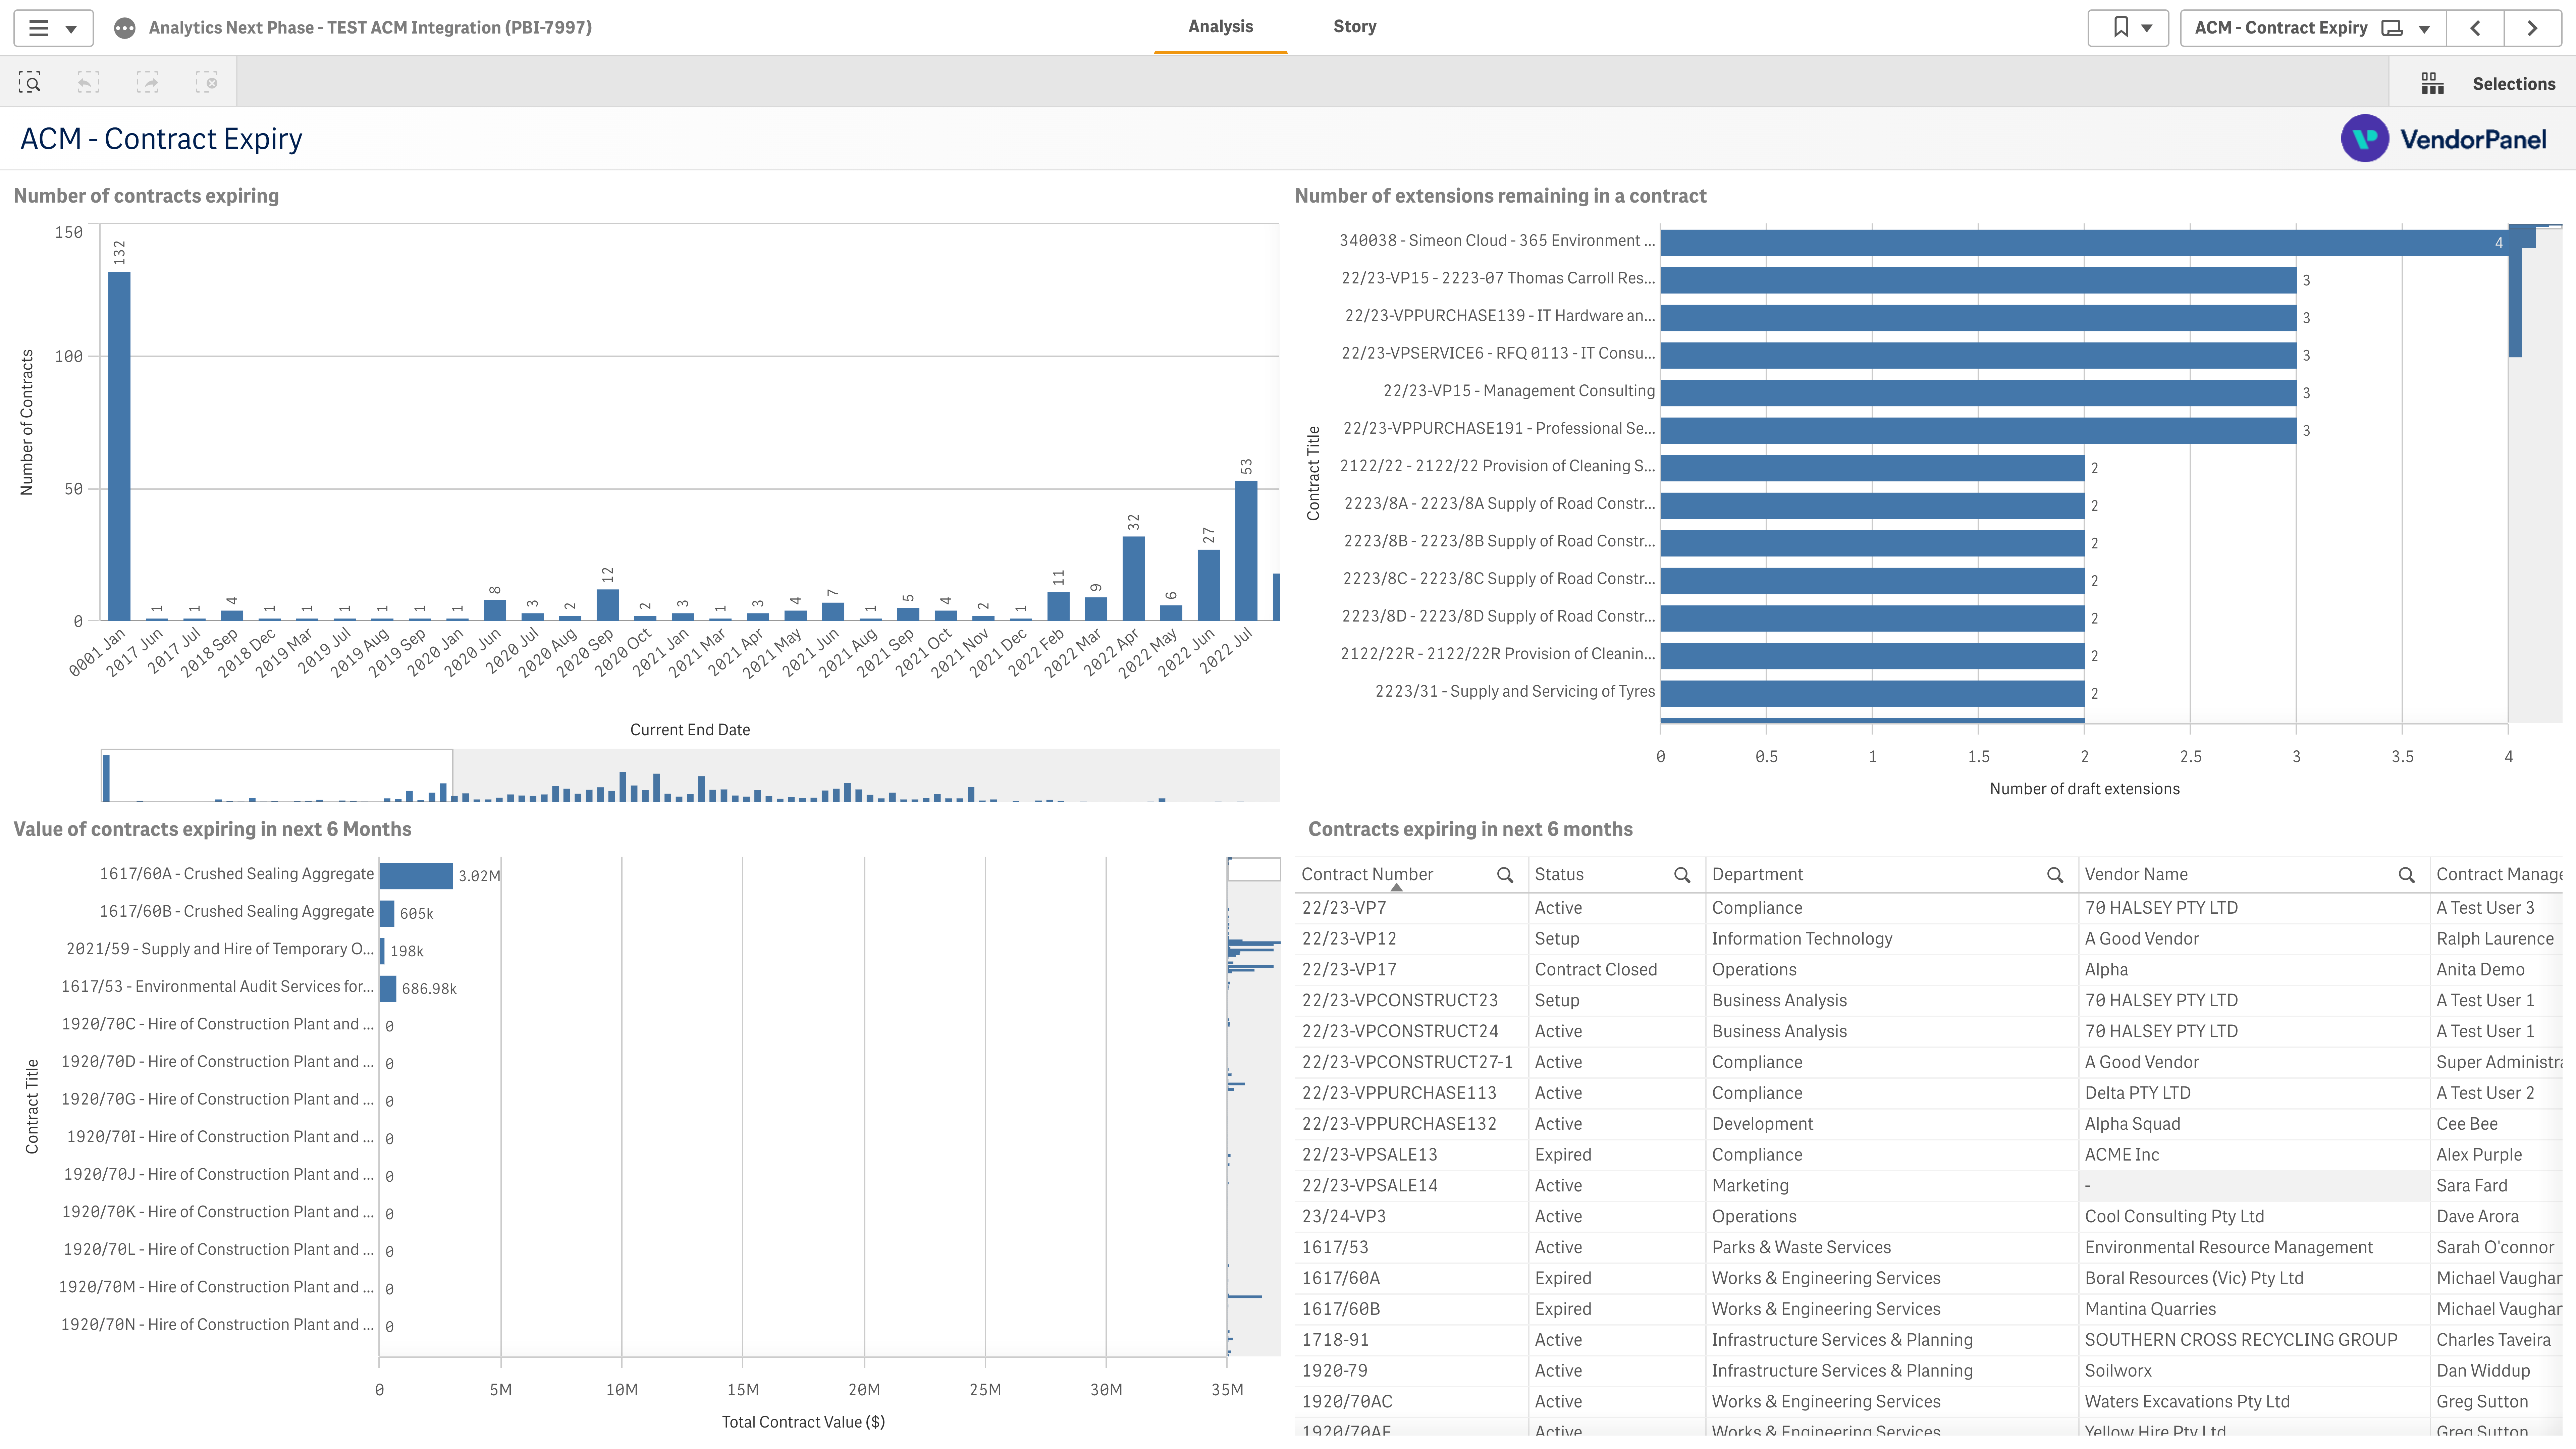Click vendor Cool Consulting Pty Ltd cell

(x=2254, y=1217)
